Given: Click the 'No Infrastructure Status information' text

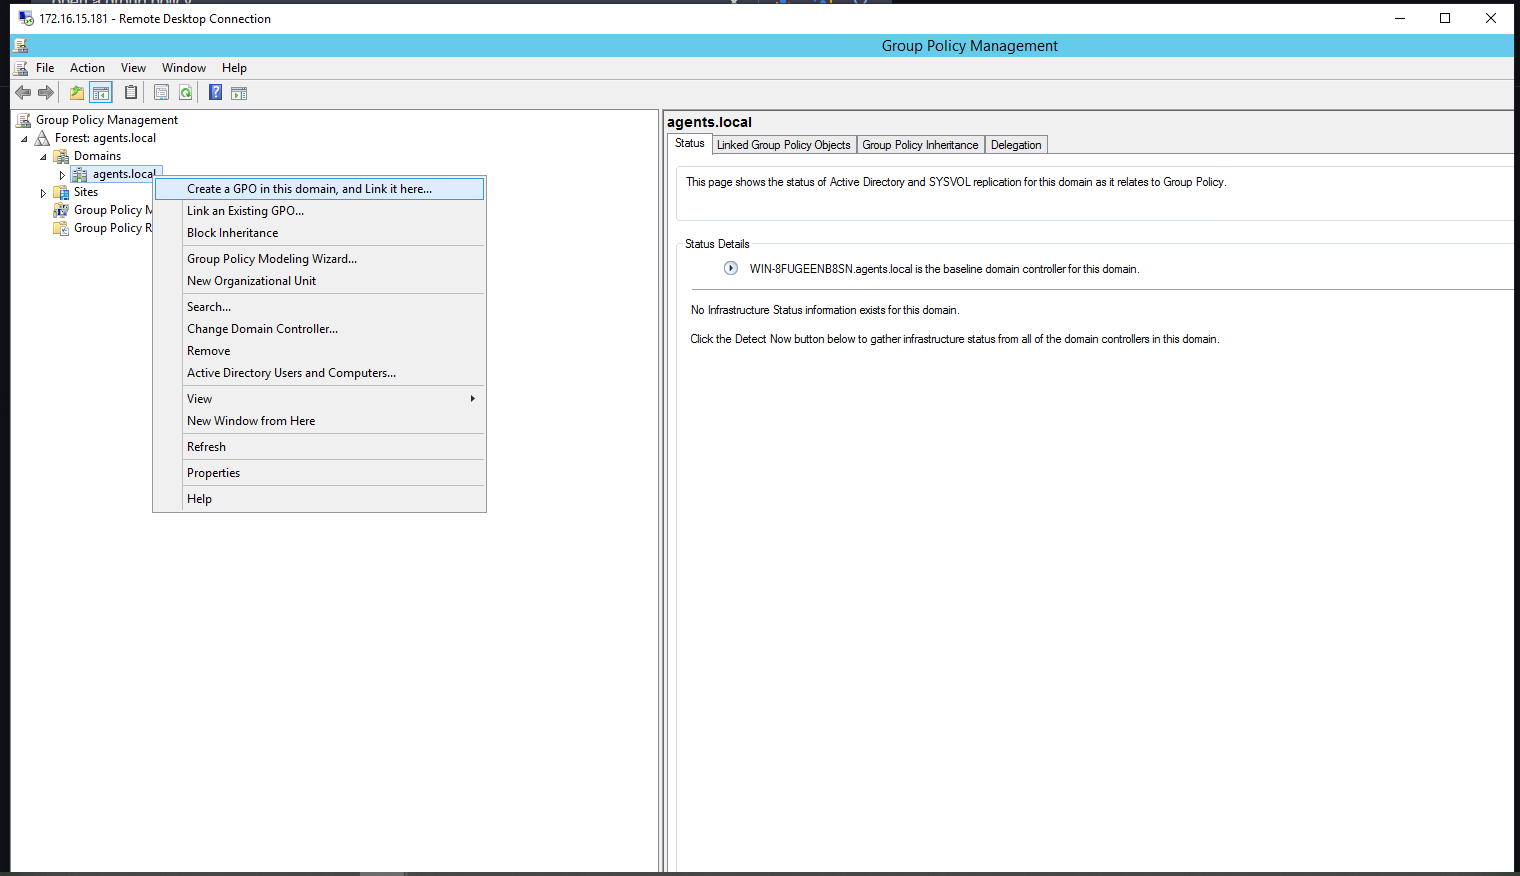Looking at the screenshot, I should coord(824,310).
